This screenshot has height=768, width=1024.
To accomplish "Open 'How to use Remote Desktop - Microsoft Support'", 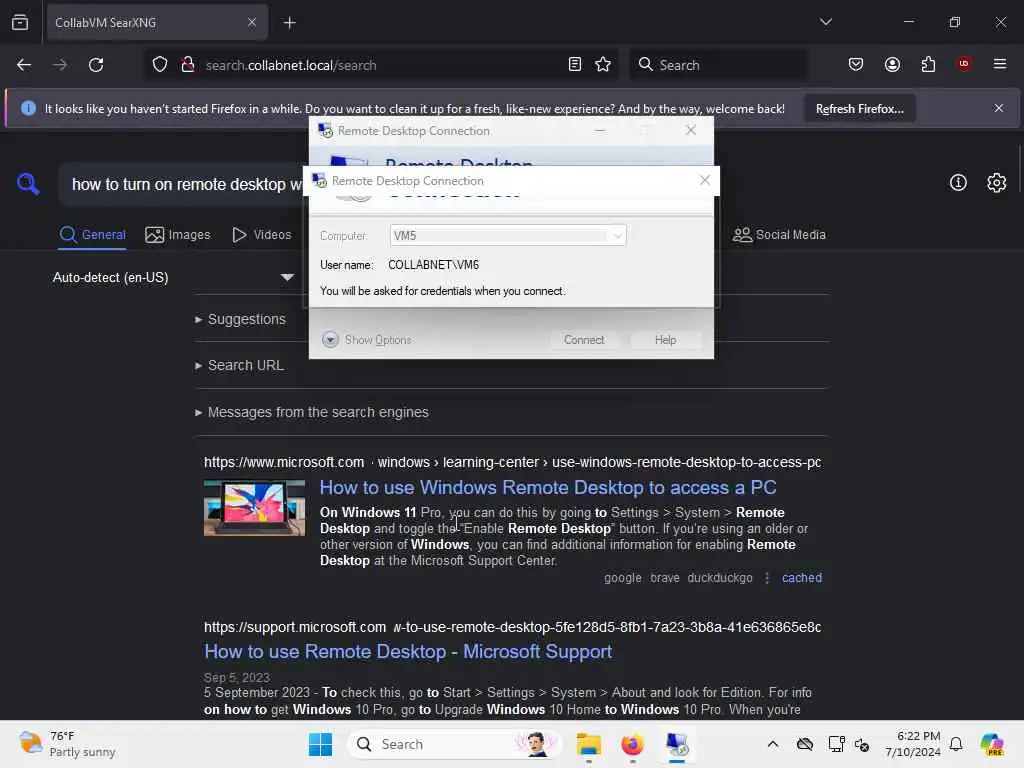I will pyautogui.click(x=408, y=651).
